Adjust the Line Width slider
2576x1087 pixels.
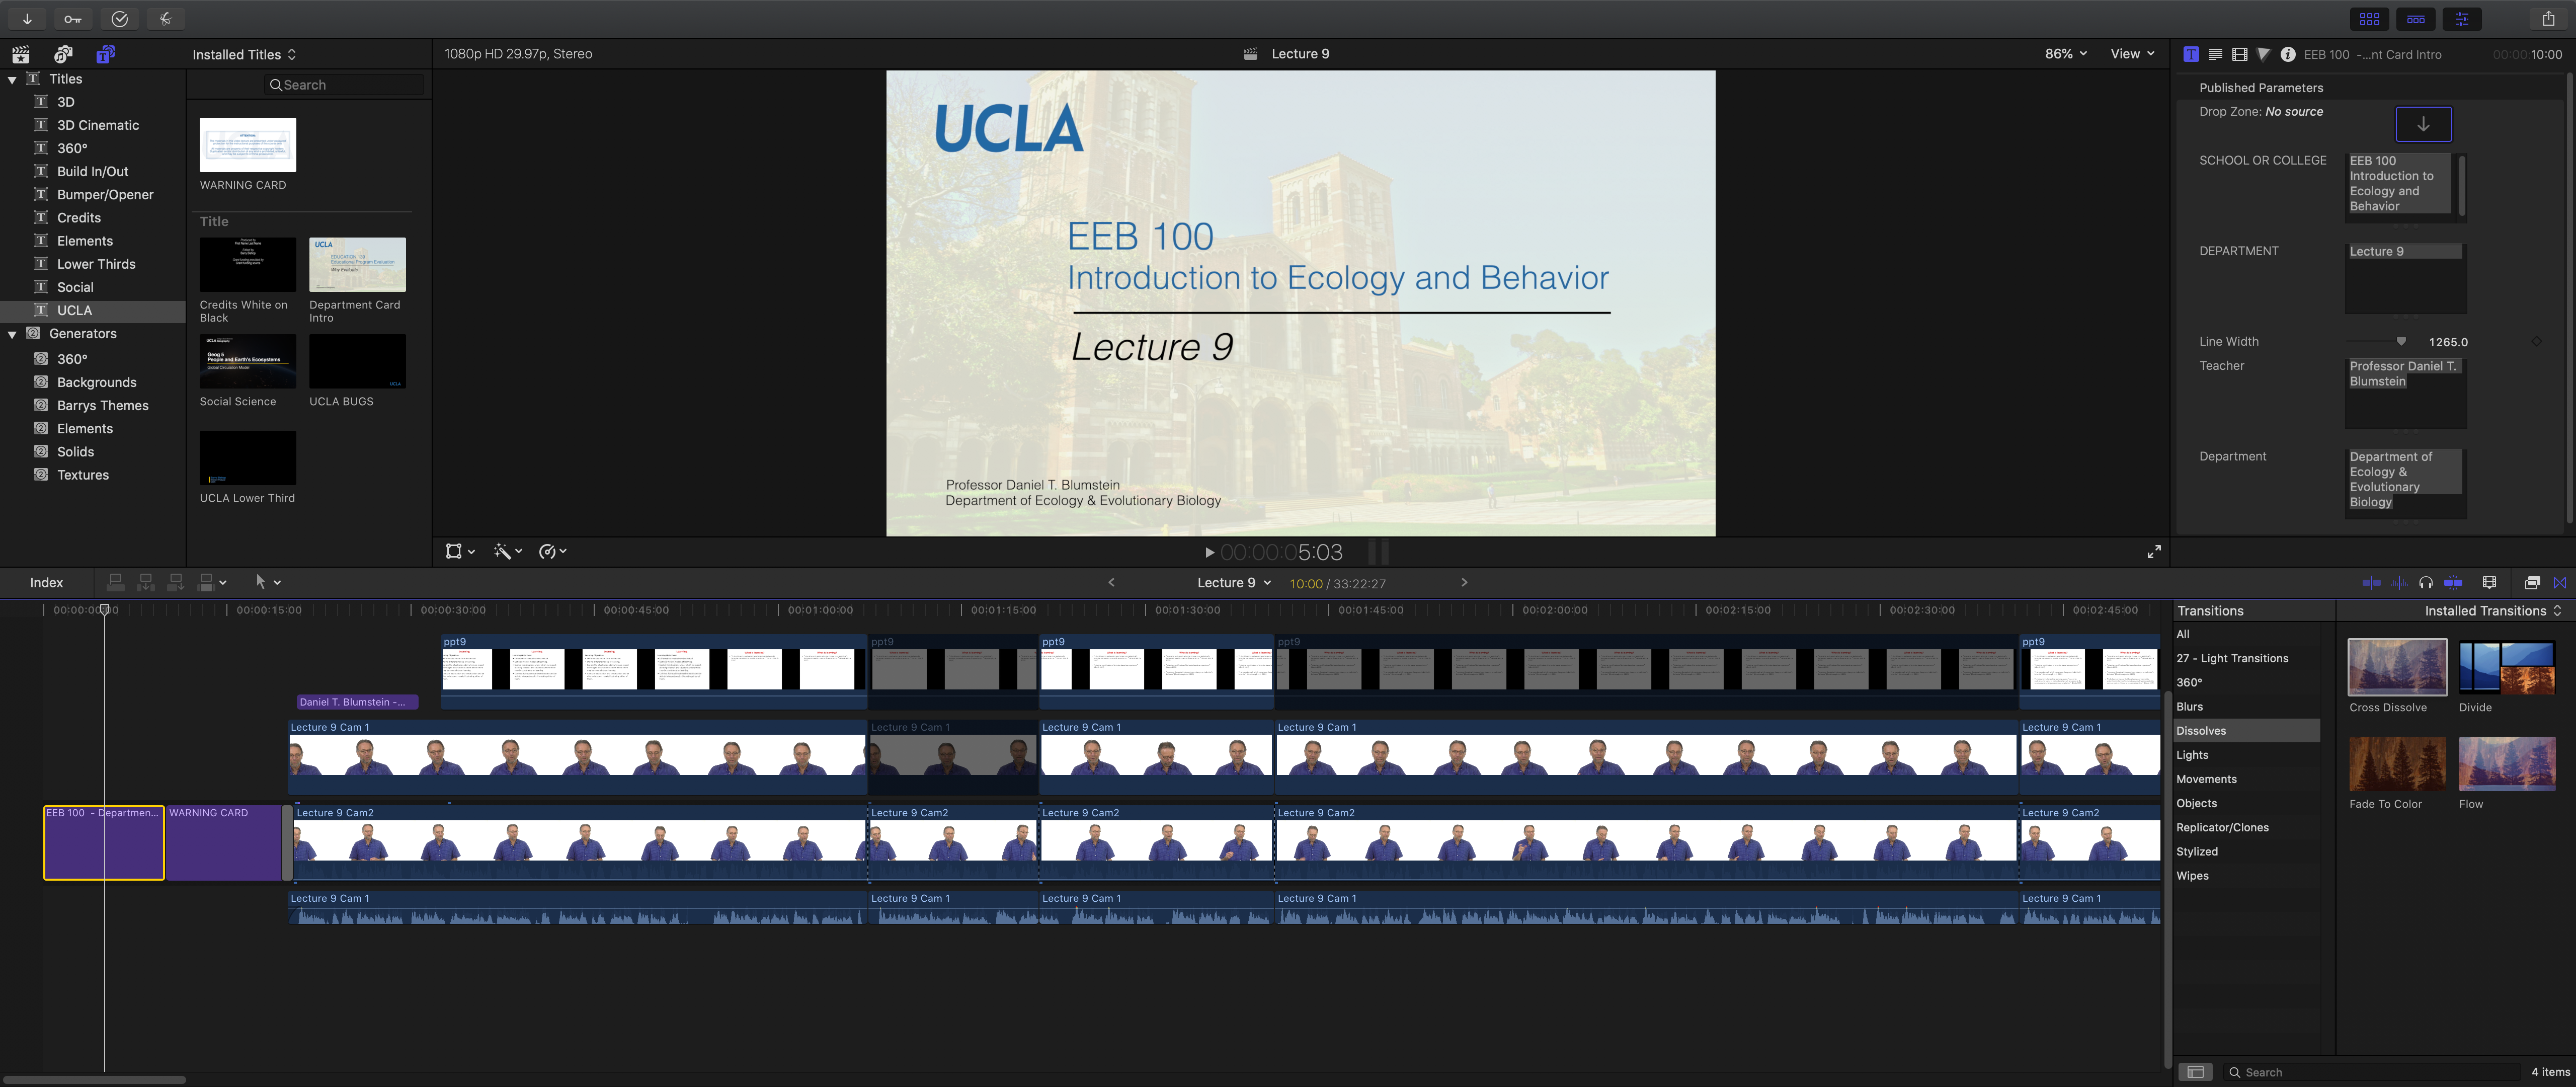[2400, 341]
